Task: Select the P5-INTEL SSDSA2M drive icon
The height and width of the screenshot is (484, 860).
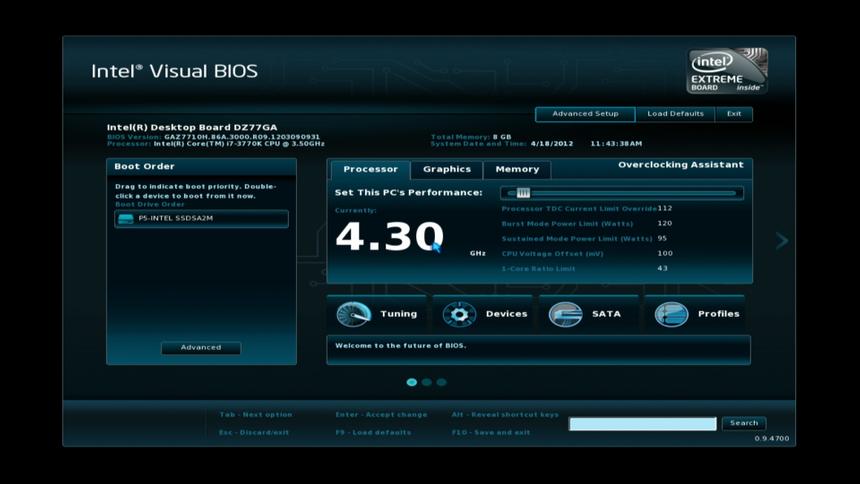Action: [126, 219]
